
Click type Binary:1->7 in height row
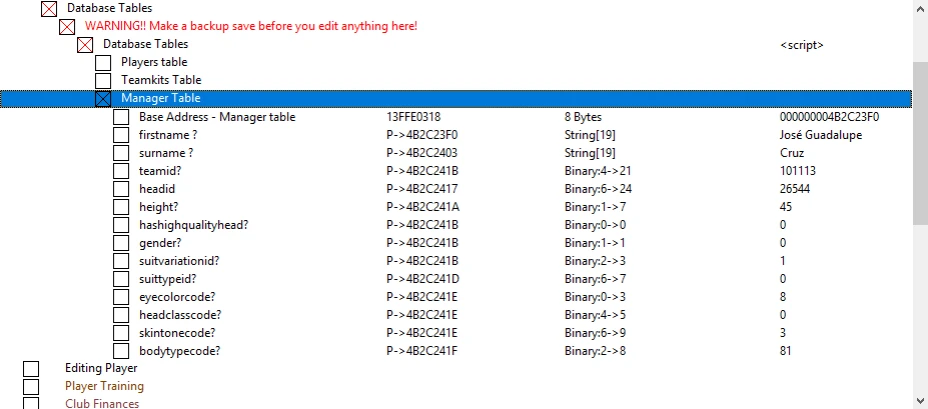click(595, 207)
